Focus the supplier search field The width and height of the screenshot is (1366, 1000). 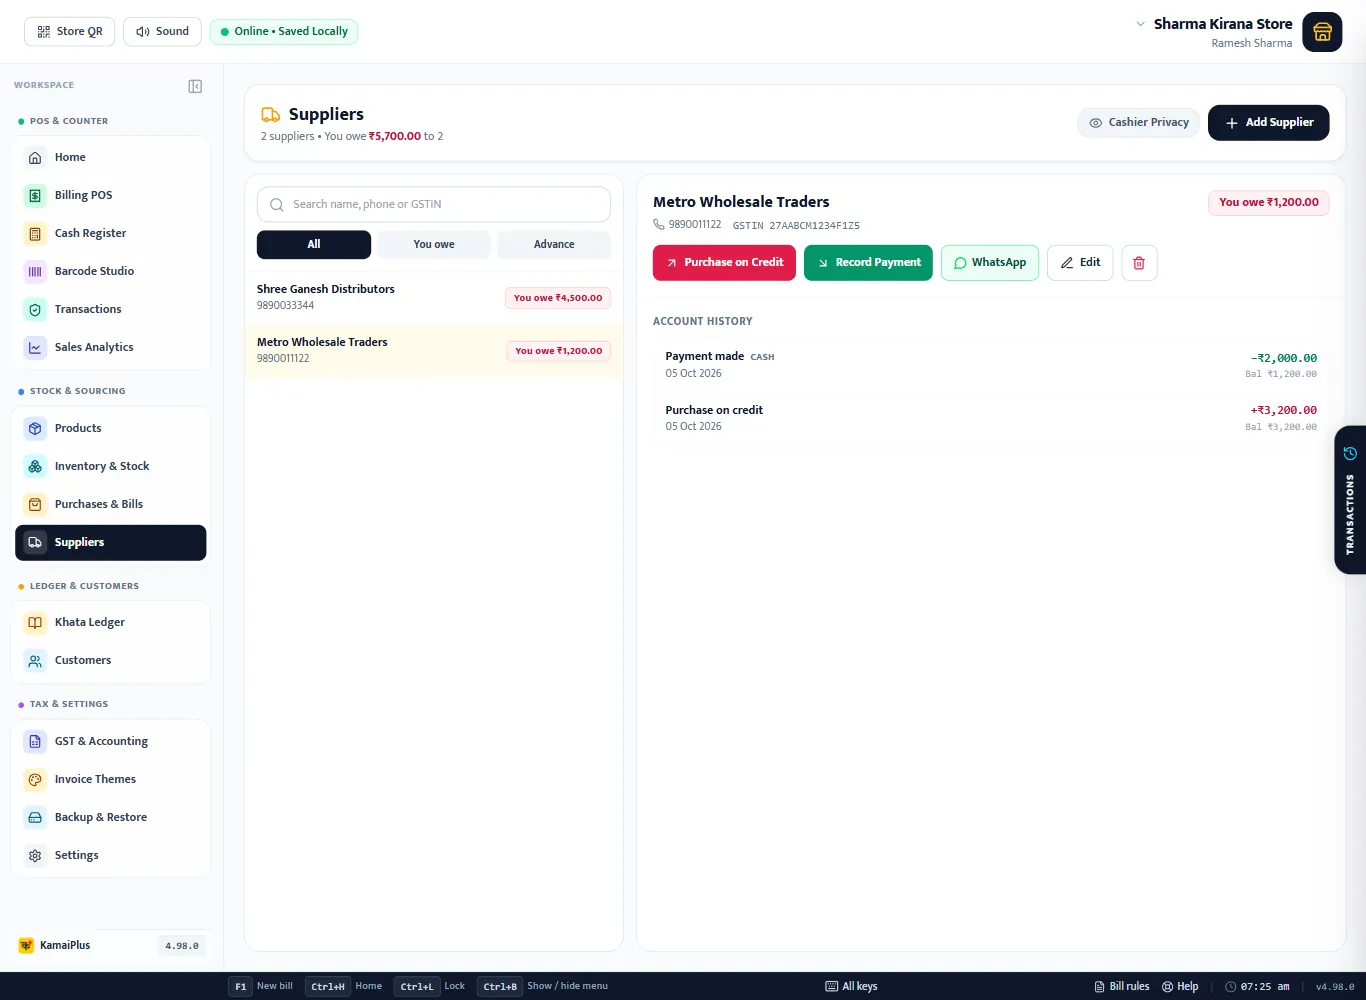[x=434, y=204]
